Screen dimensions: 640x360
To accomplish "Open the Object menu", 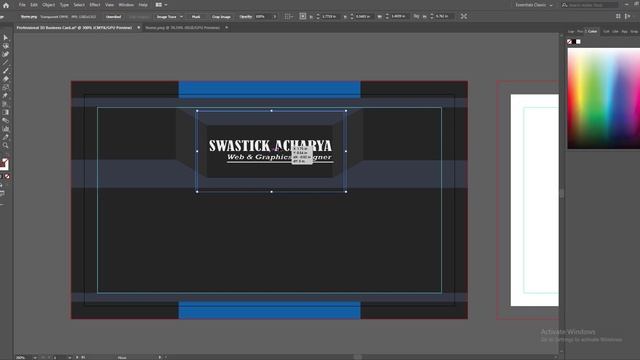I will pyautogui.click(x=49, y=5).
